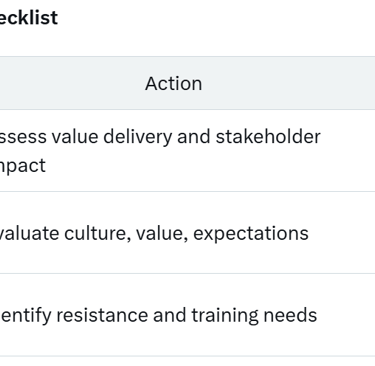Screen dimensions: 375x366
Task: Click the word "training" in last row
Action: click(x=225, y=316)
